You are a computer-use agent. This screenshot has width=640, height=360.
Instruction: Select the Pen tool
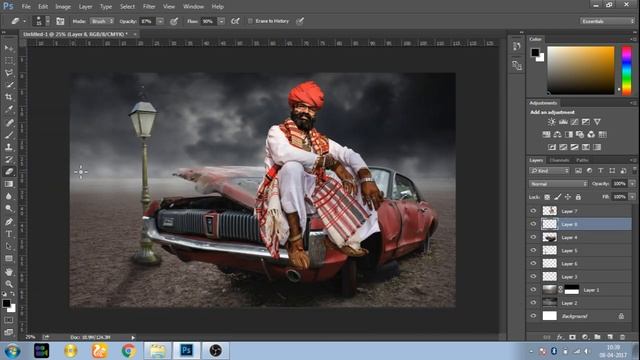[9, 222]
